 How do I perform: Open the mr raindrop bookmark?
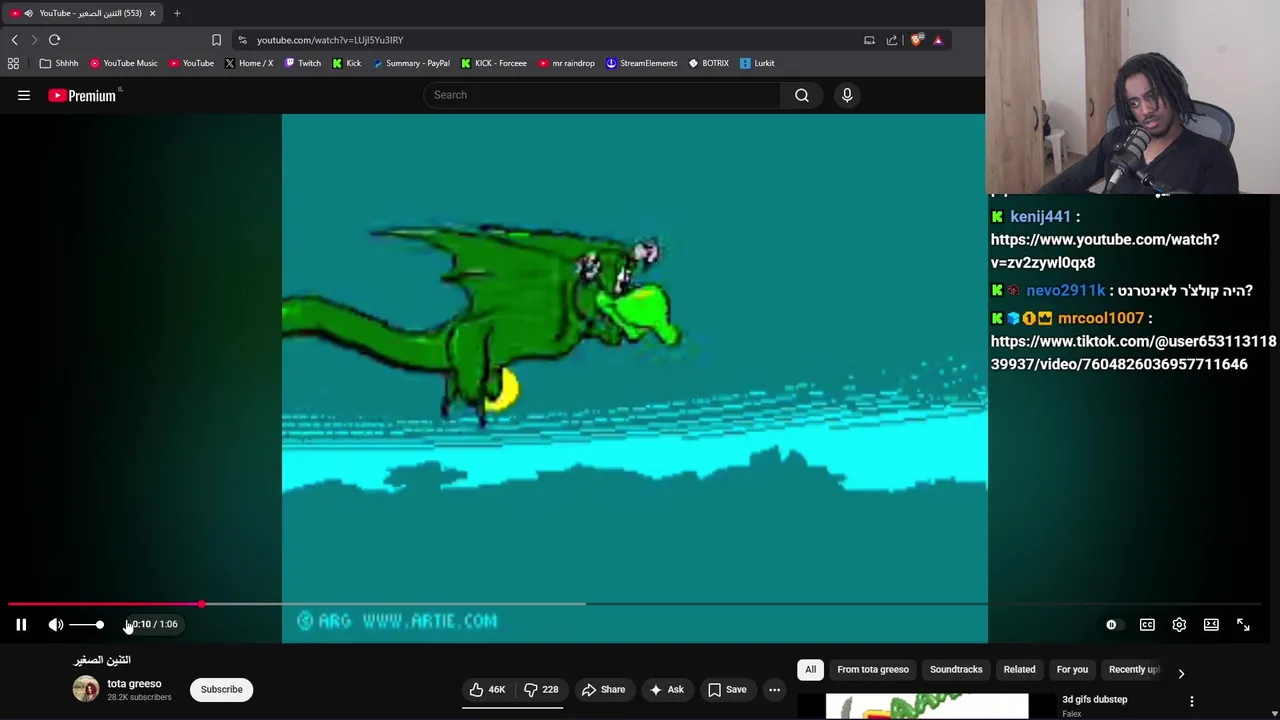[x=566, y=63]
